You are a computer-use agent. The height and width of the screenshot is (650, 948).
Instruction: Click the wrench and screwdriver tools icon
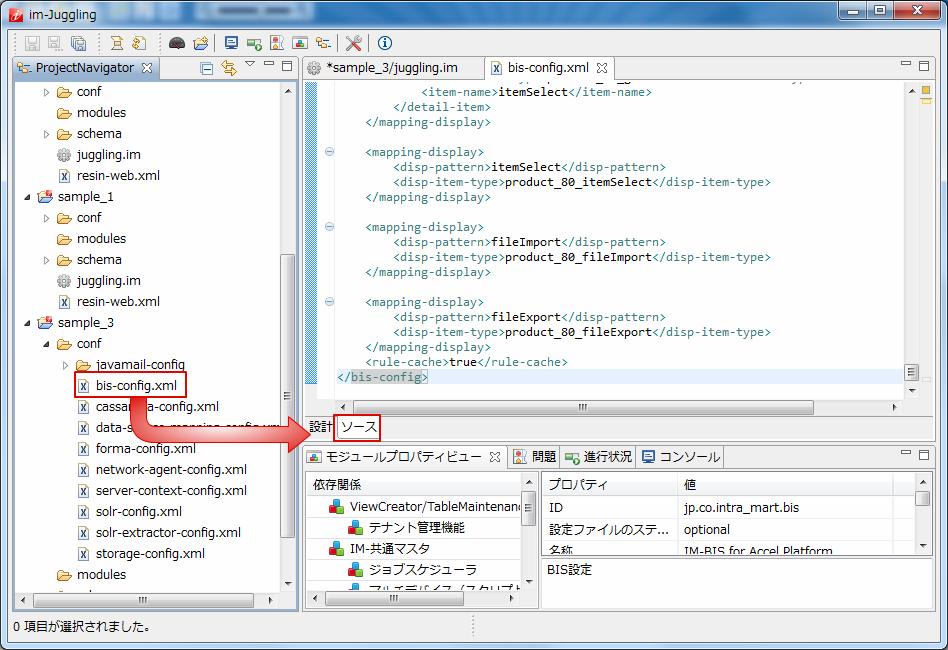(353, 43)
